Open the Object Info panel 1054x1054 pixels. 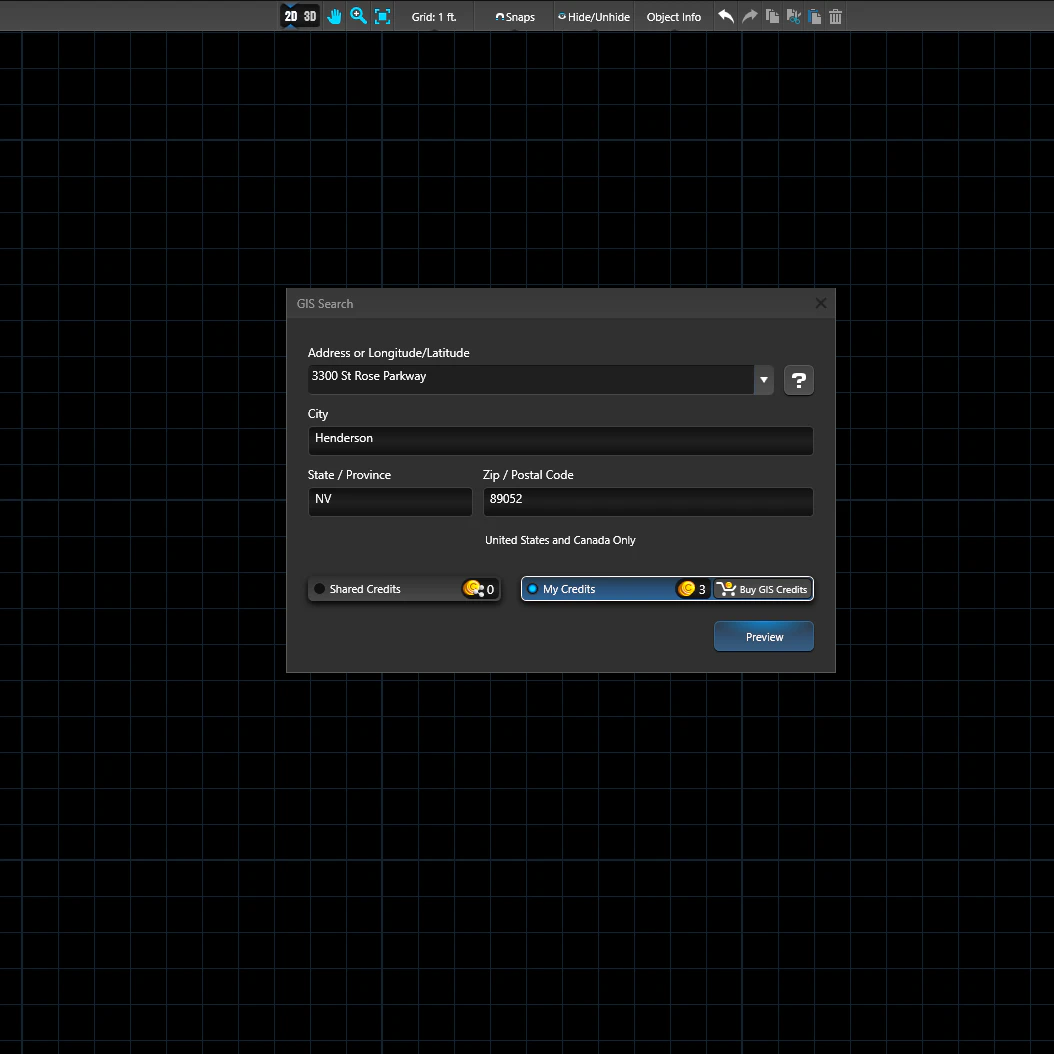point(673,16)
